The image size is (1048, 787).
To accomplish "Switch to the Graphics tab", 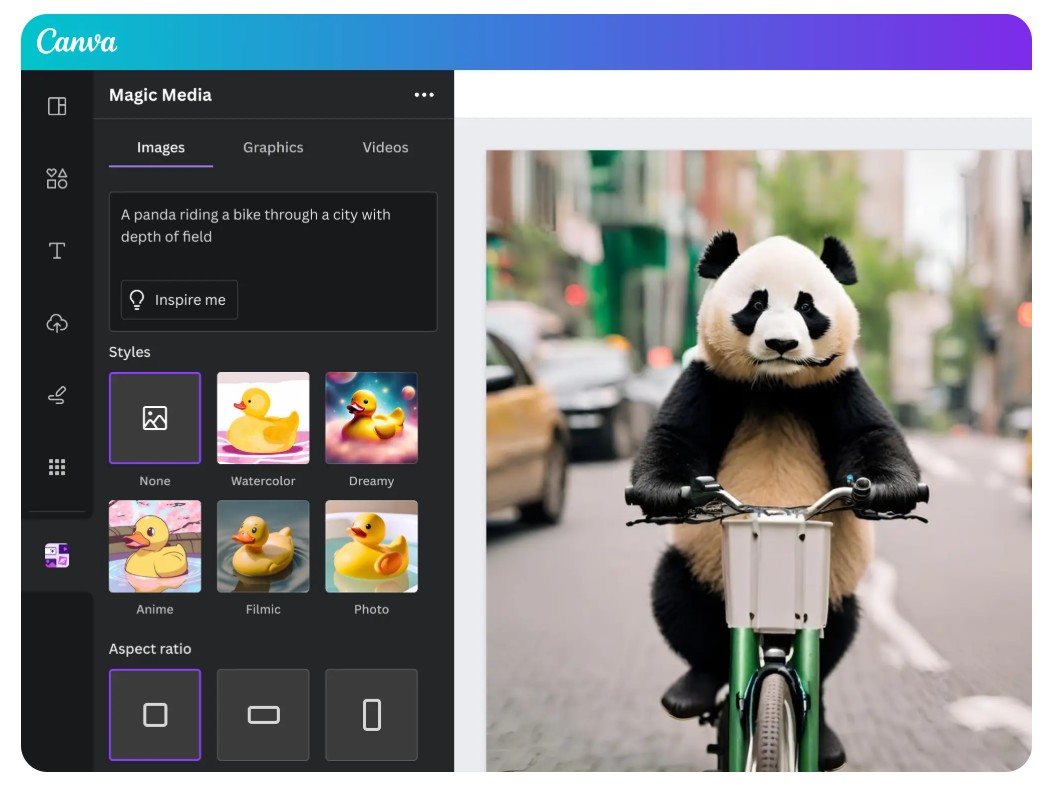I will pos(273,147).
